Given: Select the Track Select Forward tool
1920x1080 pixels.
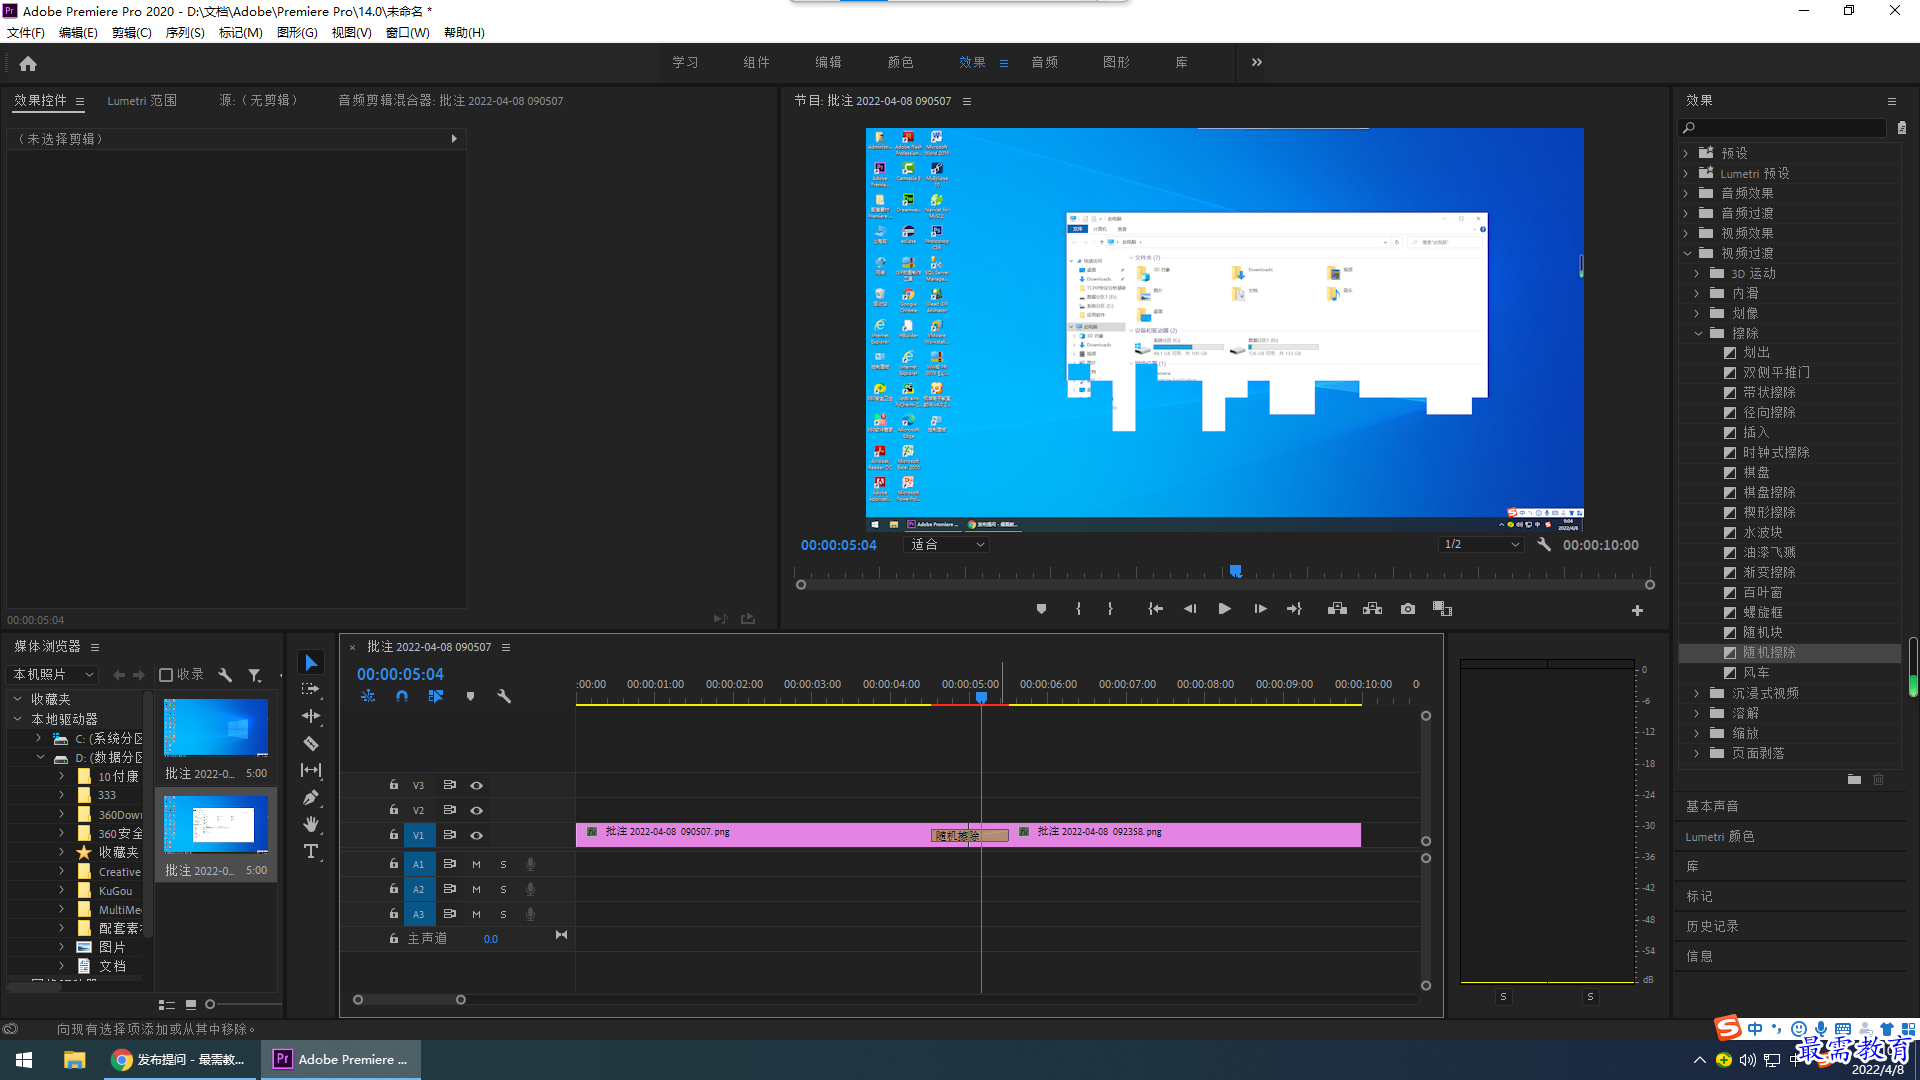Looking at the screenshot, I should [311, 689].
